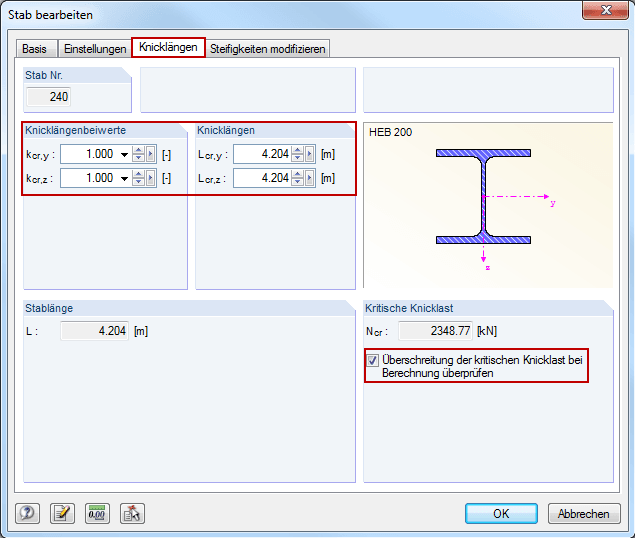The height and width of the screenshot is (538, 635).
Task: Toggle critical buckling load check checkbox
Action: coord(373,360)
